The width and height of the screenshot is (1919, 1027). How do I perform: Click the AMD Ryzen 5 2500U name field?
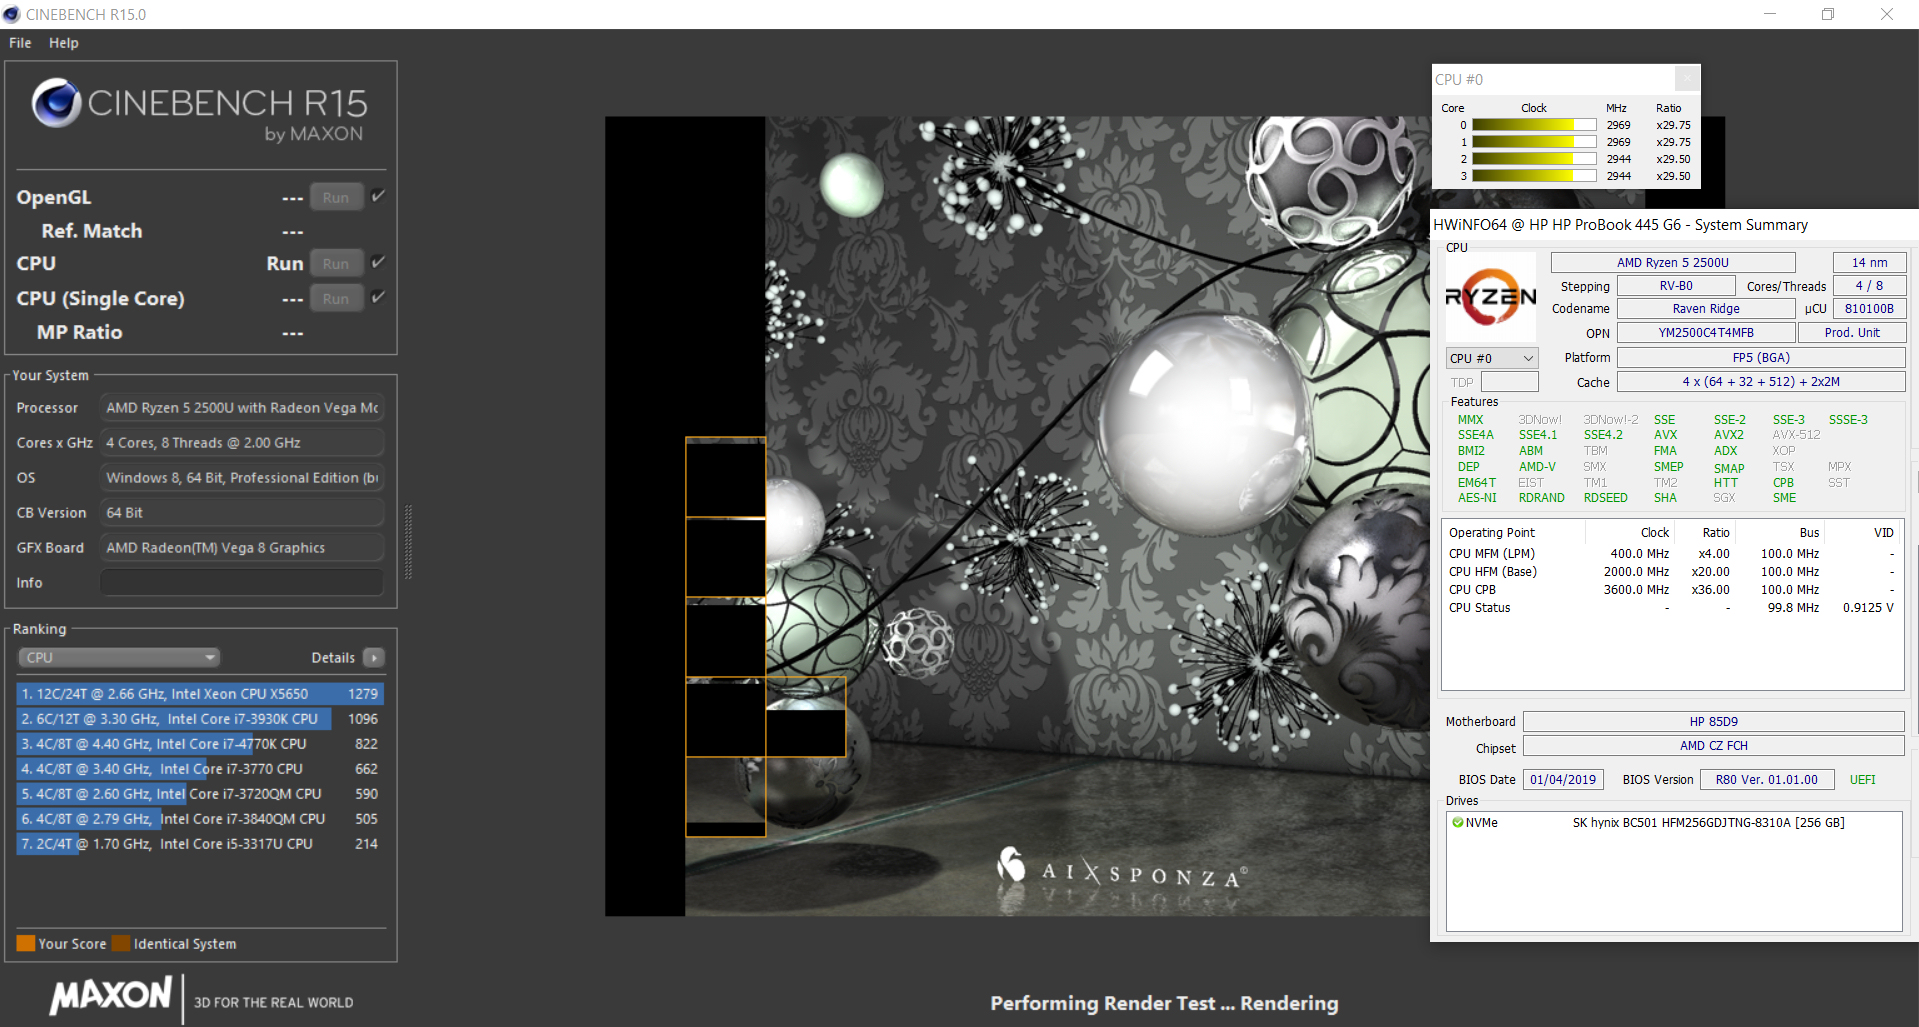coord(1673,262)
